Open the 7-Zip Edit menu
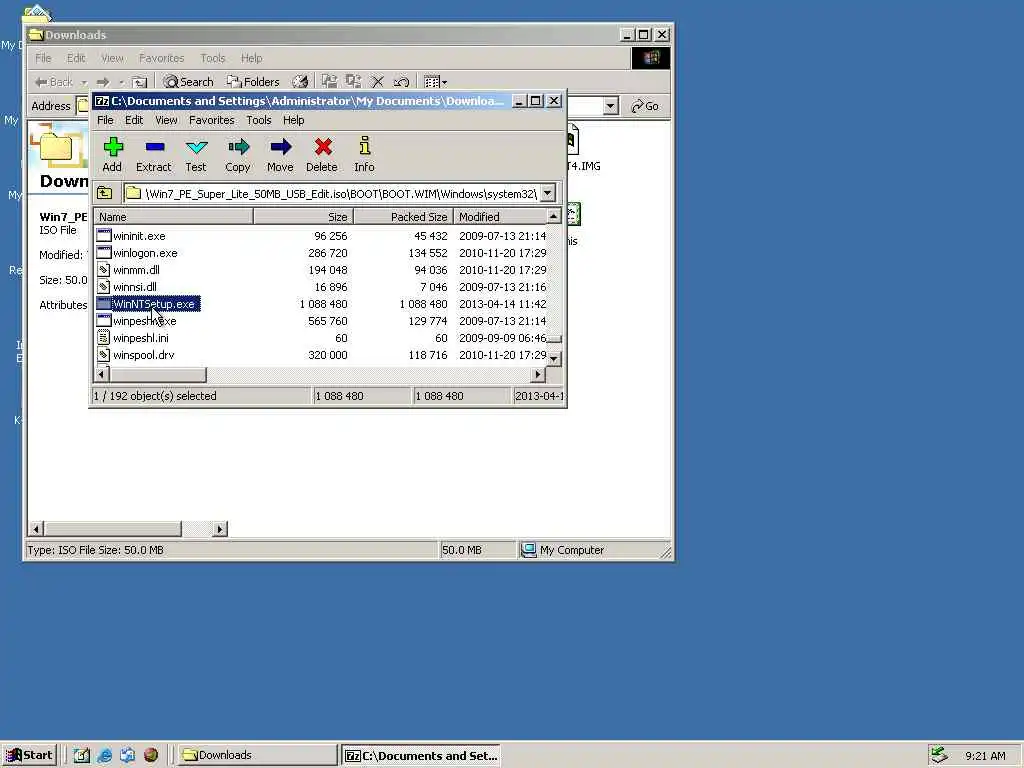This screenshot has height=768, width=1024. [x=134, y=120]
